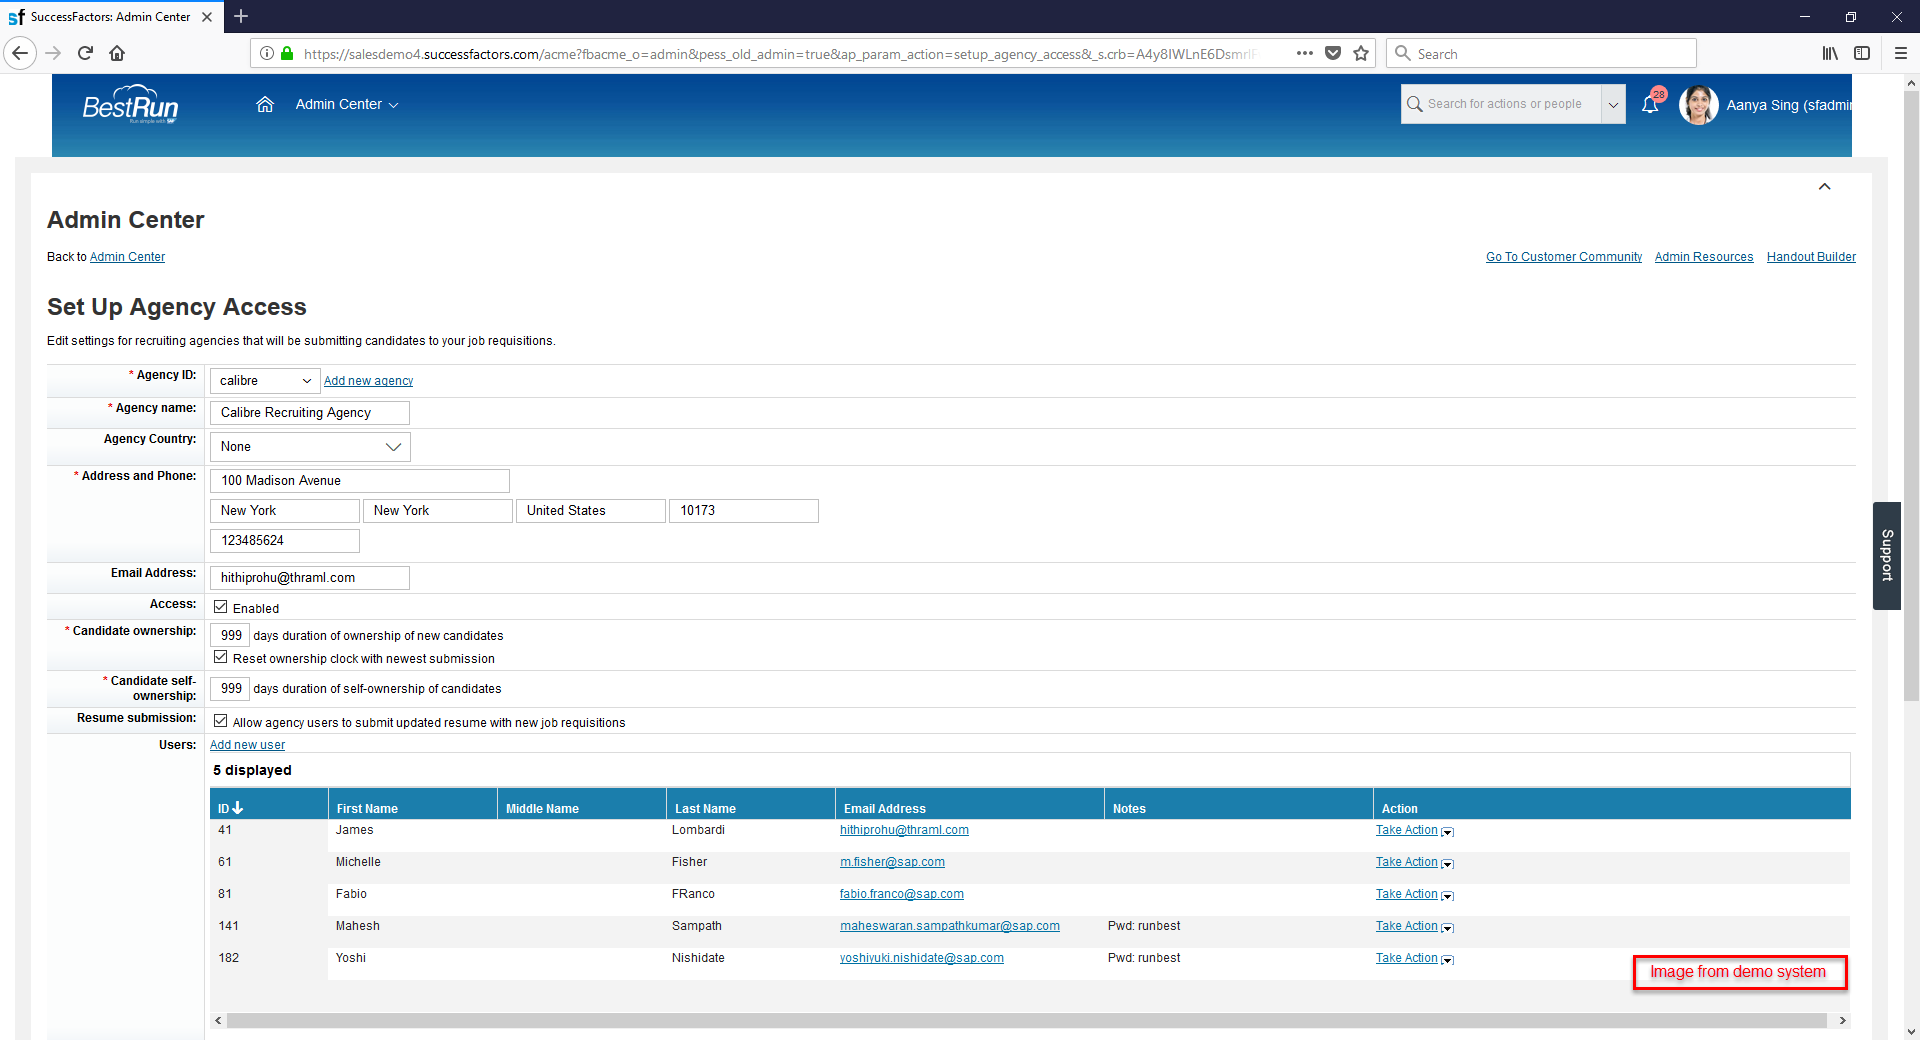Click yoshiyuki.nishidate@sap.com email link
The height and width of the screenshot is (1040, 1920).
[922, 958]
